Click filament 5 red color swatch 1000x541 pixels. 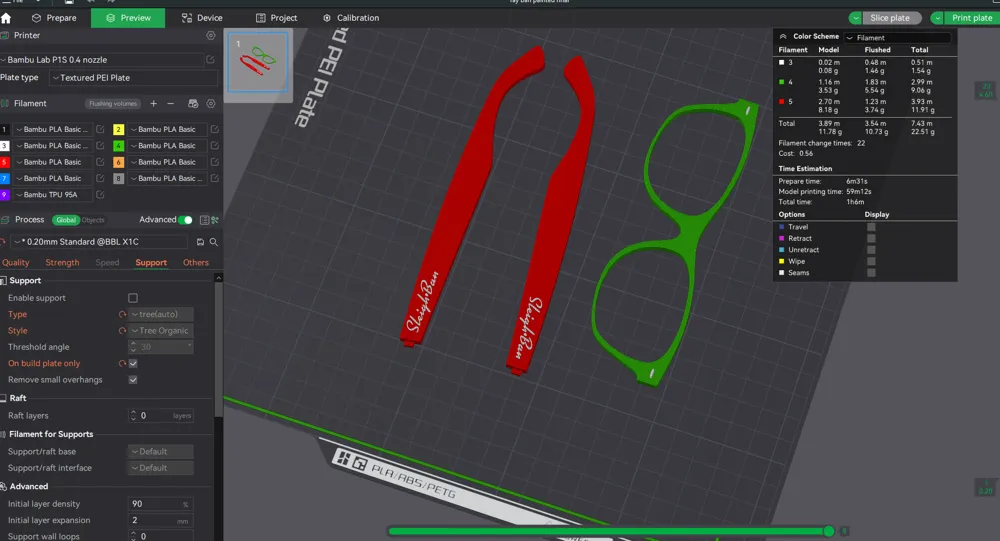point(4,162)
